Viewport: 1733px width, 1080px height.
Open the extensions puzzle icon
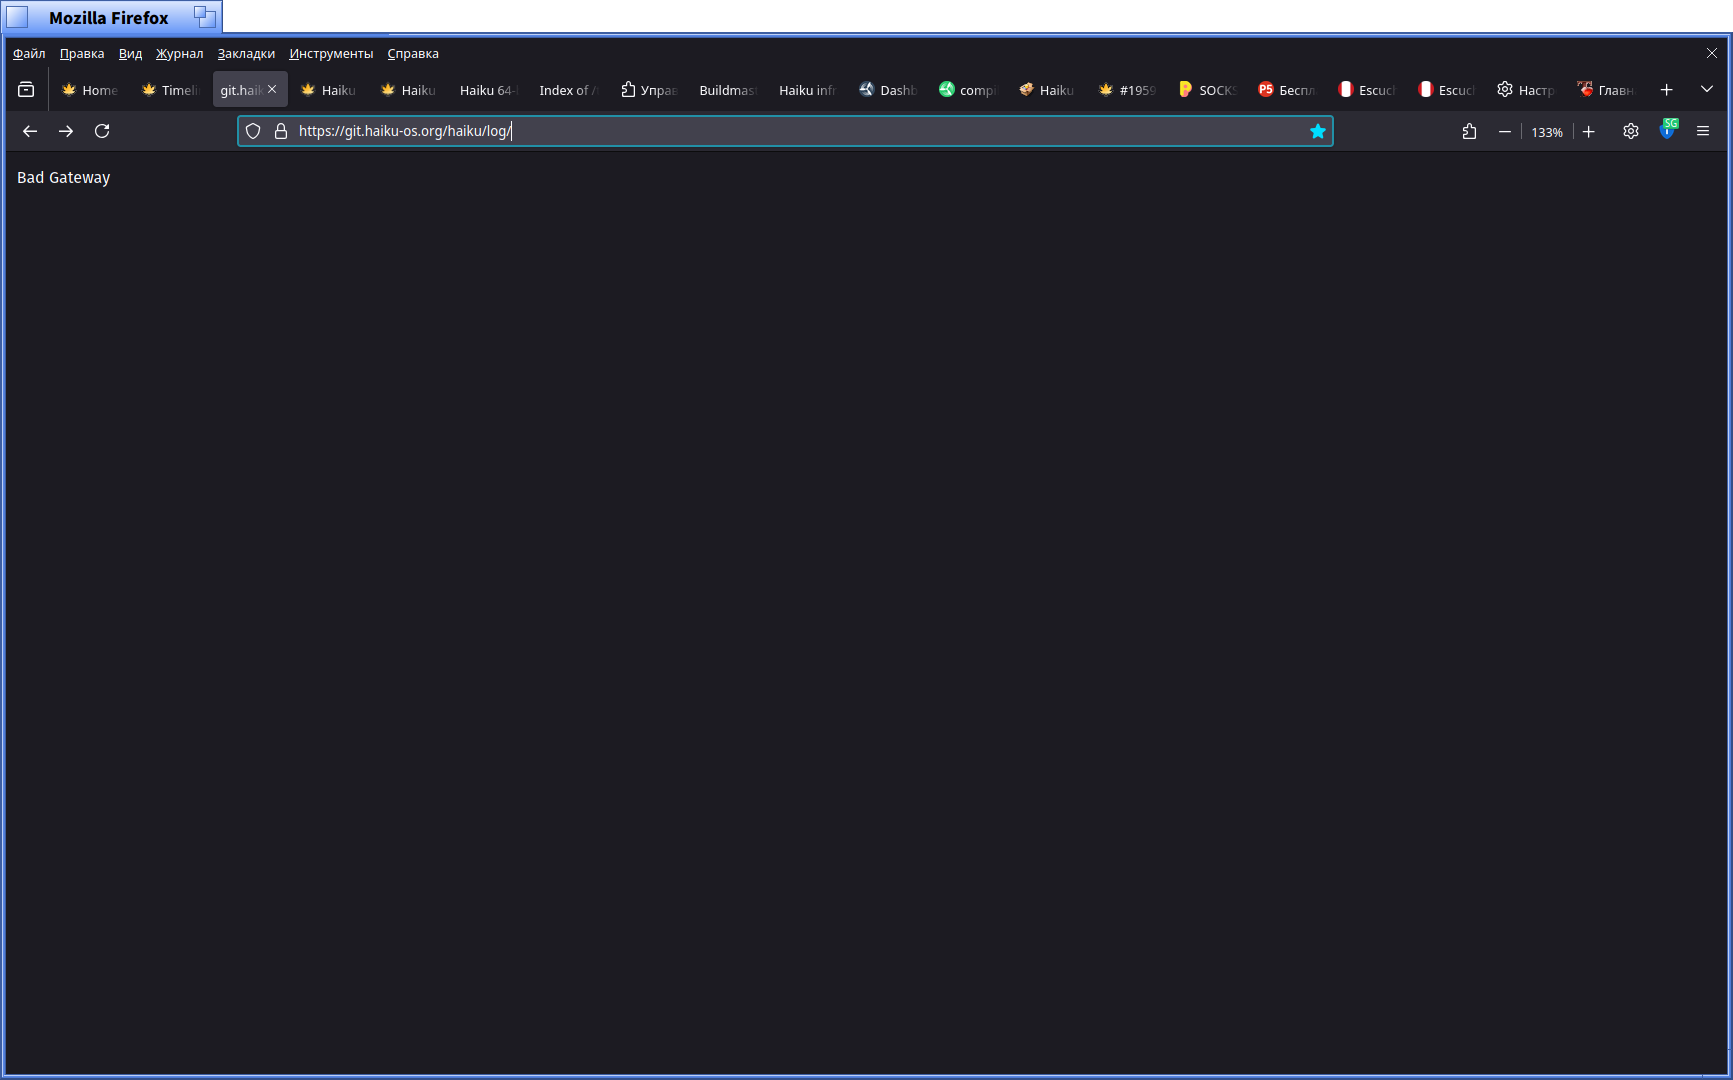click(x=1469, y=131)
